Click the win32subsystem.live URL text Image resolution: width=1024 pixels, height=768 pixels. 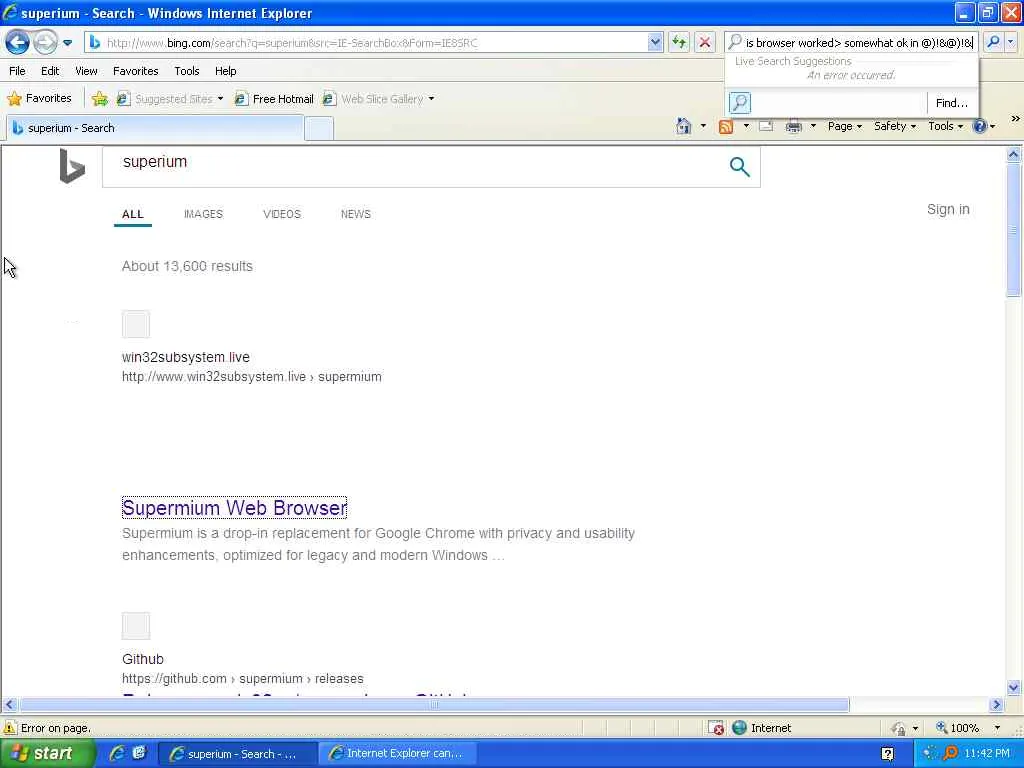[x=251, y=377]
